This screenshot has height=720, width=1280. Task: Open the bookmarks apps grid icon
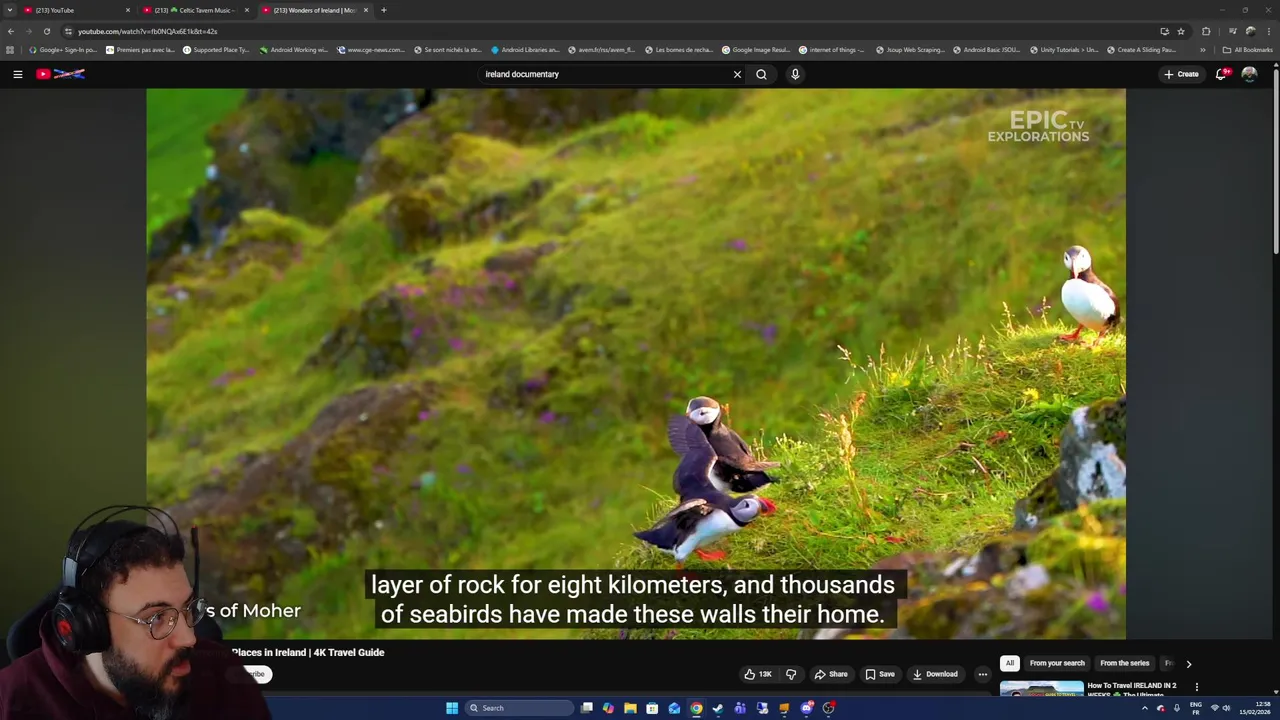10,50
